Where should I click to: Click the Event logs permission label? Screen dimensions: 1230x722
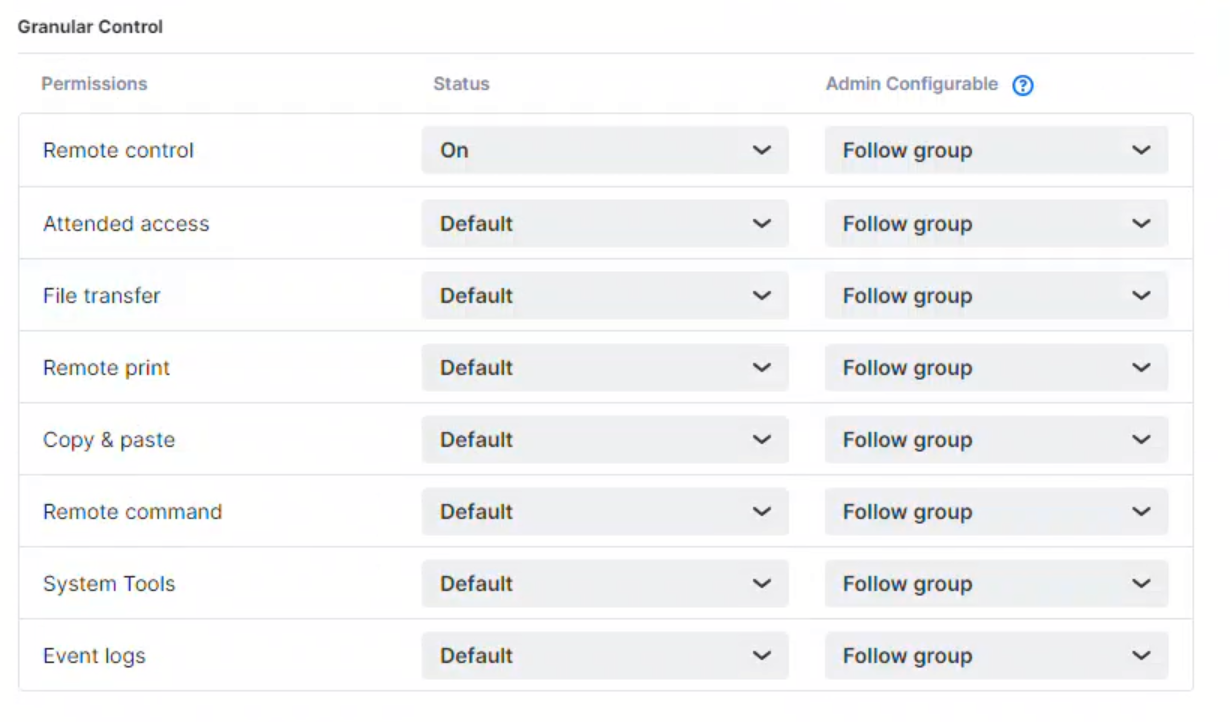pos(94,656)
